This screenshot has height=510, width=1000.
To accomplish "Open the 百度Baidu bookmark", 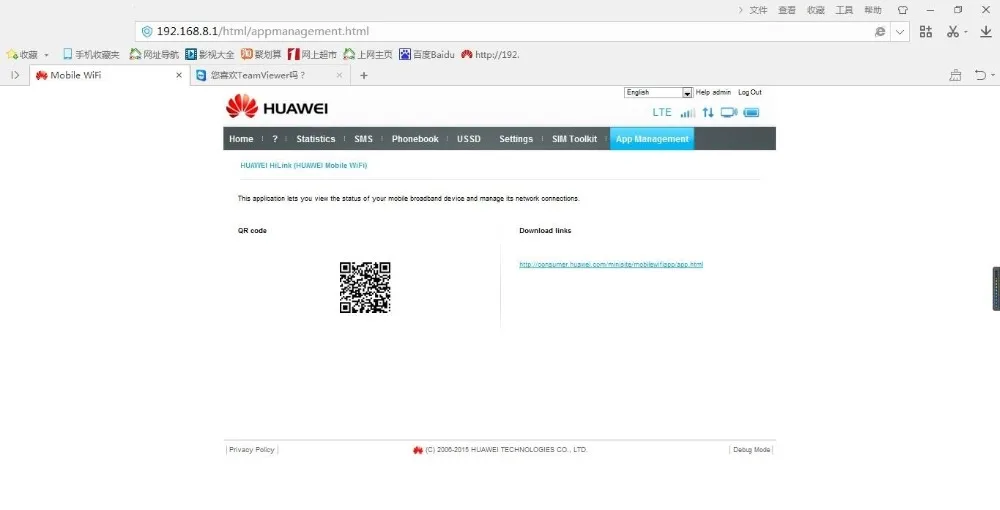I will pyautogui.click(x=427, y=55).
